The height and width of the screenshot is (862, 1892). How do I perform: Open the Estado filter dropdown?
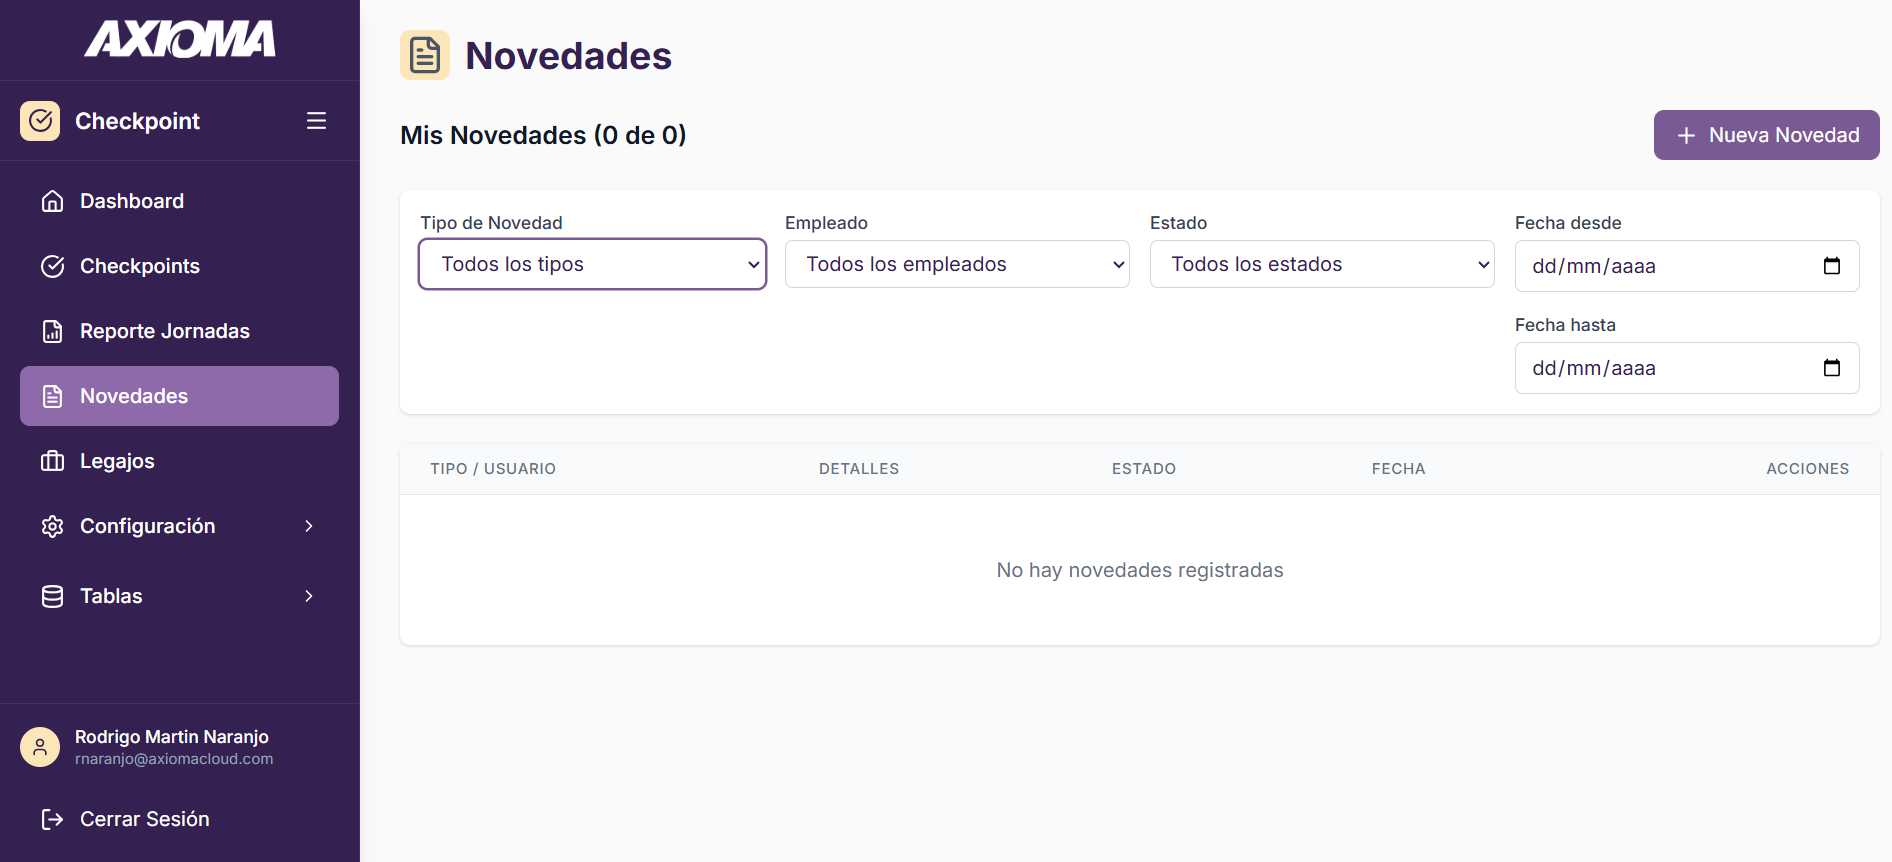(x=1321, y=264)
